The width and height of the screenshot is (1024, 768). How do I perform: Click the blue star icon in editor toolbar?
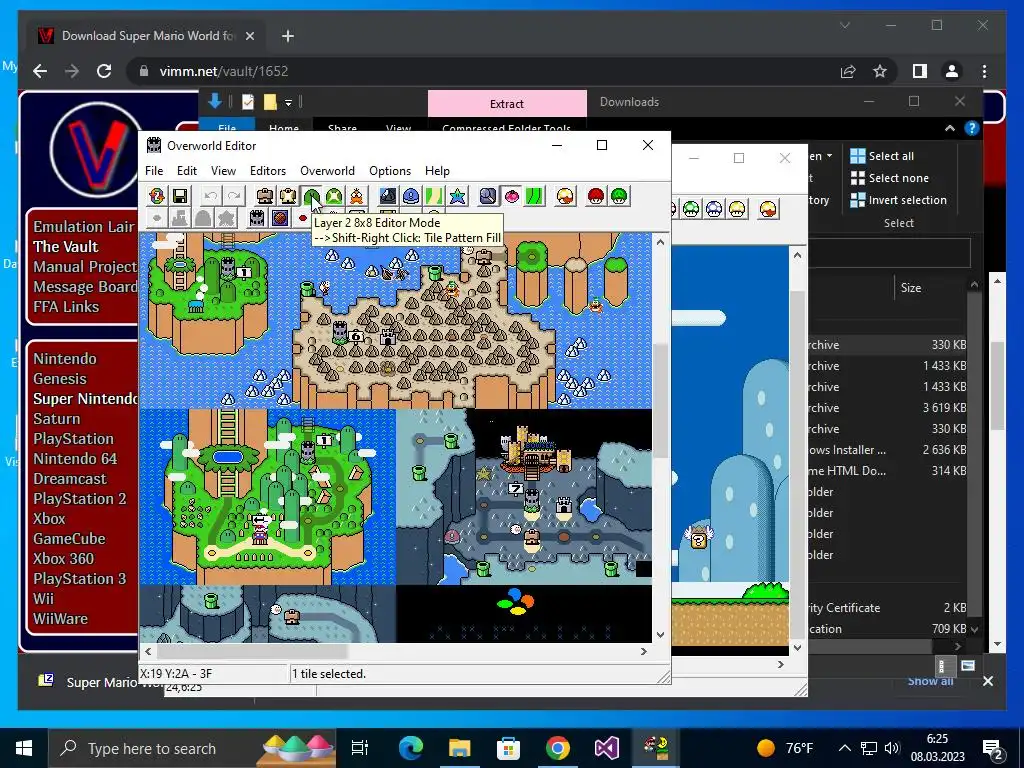tap(457, 196)
